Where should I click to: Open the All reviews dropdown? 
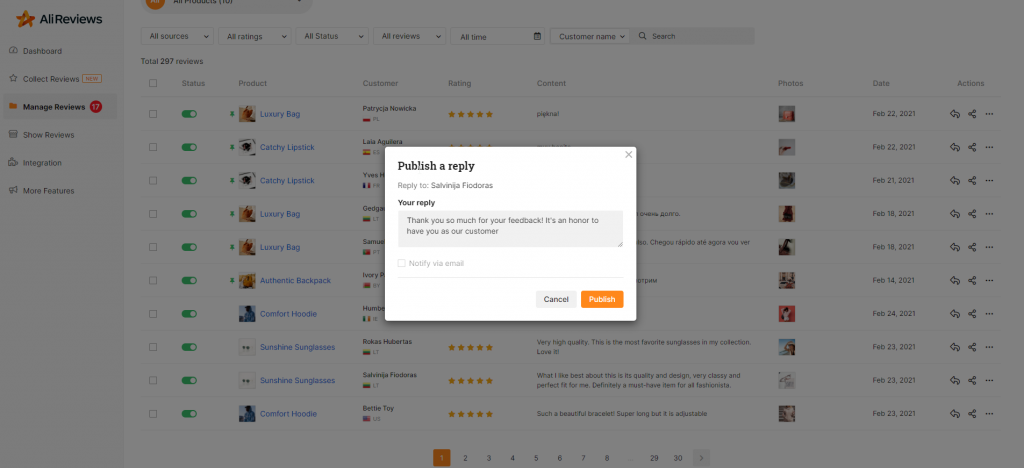[409, 36]
